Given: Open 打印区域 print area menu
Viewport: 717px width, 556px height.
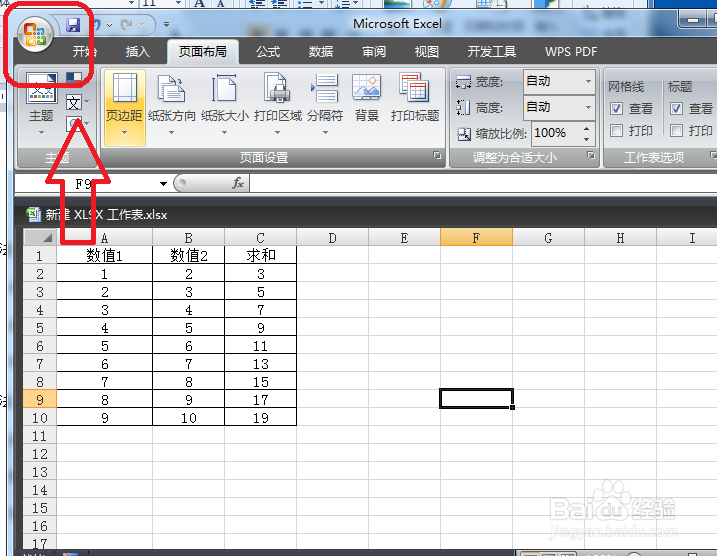Looking at the screenshot, I should [x=278, y=105].
